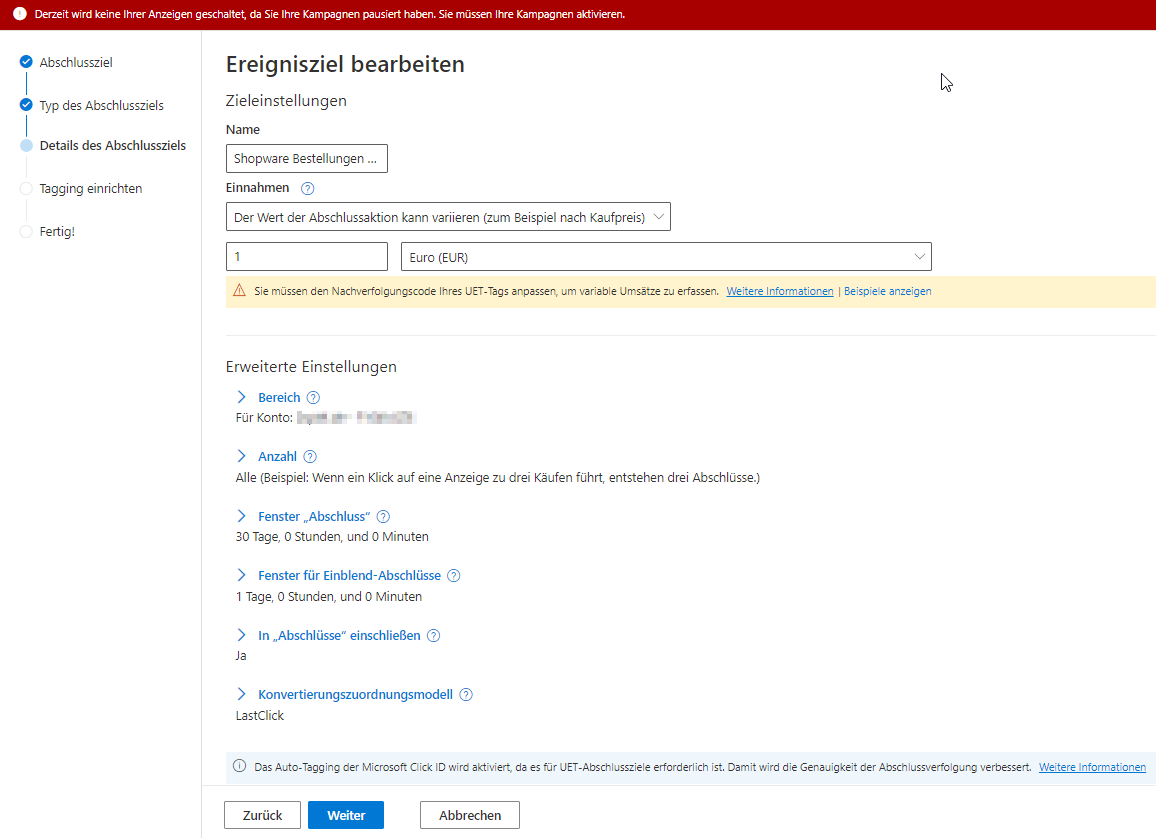
Task: Select Details des Abschlussziels step
Action: pyautogui.click(x=113, y=146)
